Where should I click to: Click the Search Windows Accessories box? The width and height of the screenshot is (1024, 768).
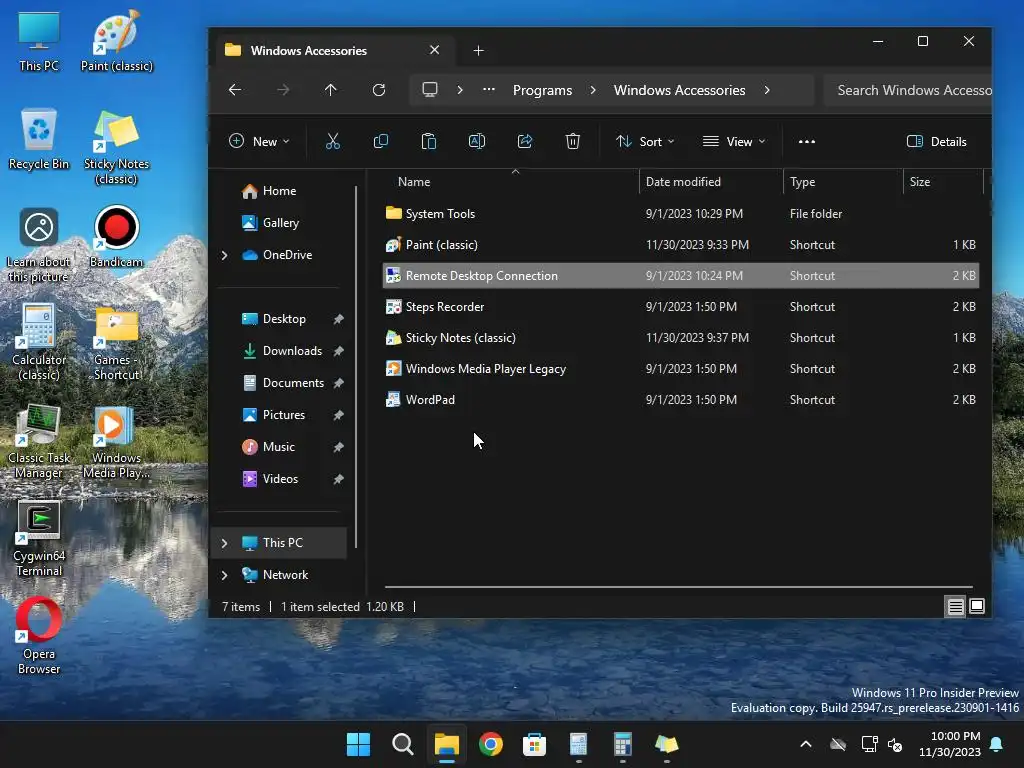pyautogui.click(x=908, y=90)
